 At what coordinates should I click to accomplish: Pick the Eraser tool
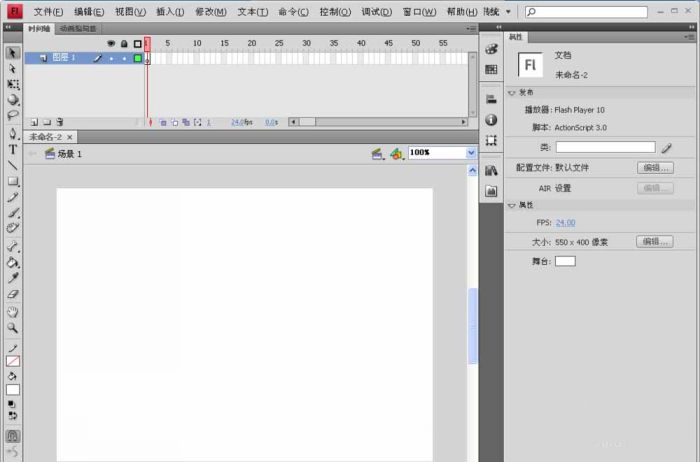(13, 294)
